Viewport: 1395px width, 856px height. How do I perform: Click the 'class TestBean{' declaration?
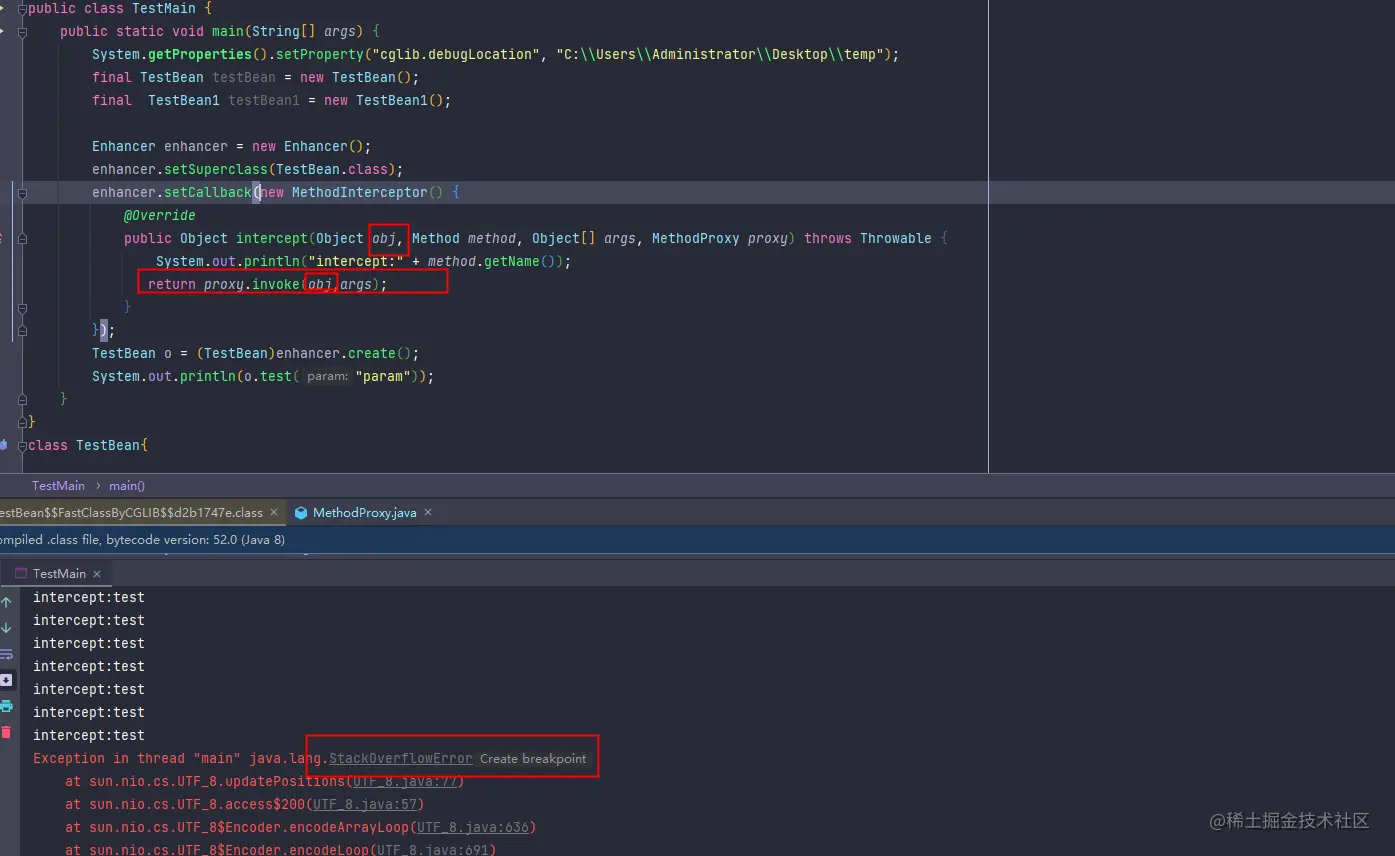[88, 446]
